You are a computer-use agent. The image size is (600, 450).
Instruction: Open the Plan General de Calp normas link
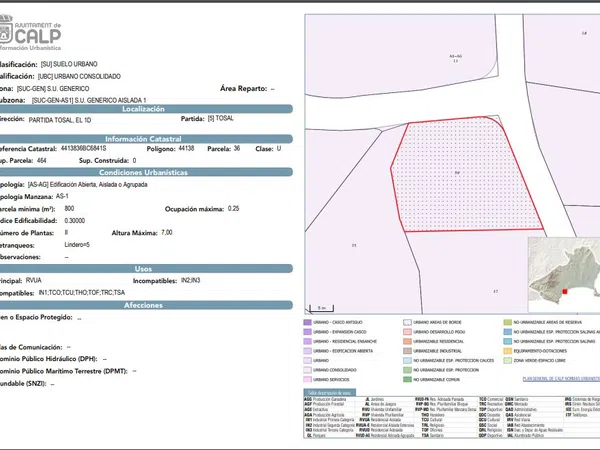point(560,380)
